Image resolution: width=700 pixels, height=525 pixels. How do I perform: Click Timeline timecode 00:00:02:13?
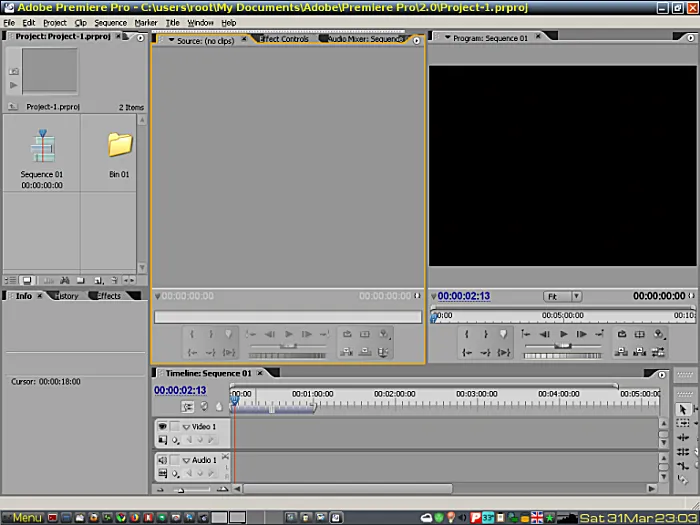click(180, 390)
